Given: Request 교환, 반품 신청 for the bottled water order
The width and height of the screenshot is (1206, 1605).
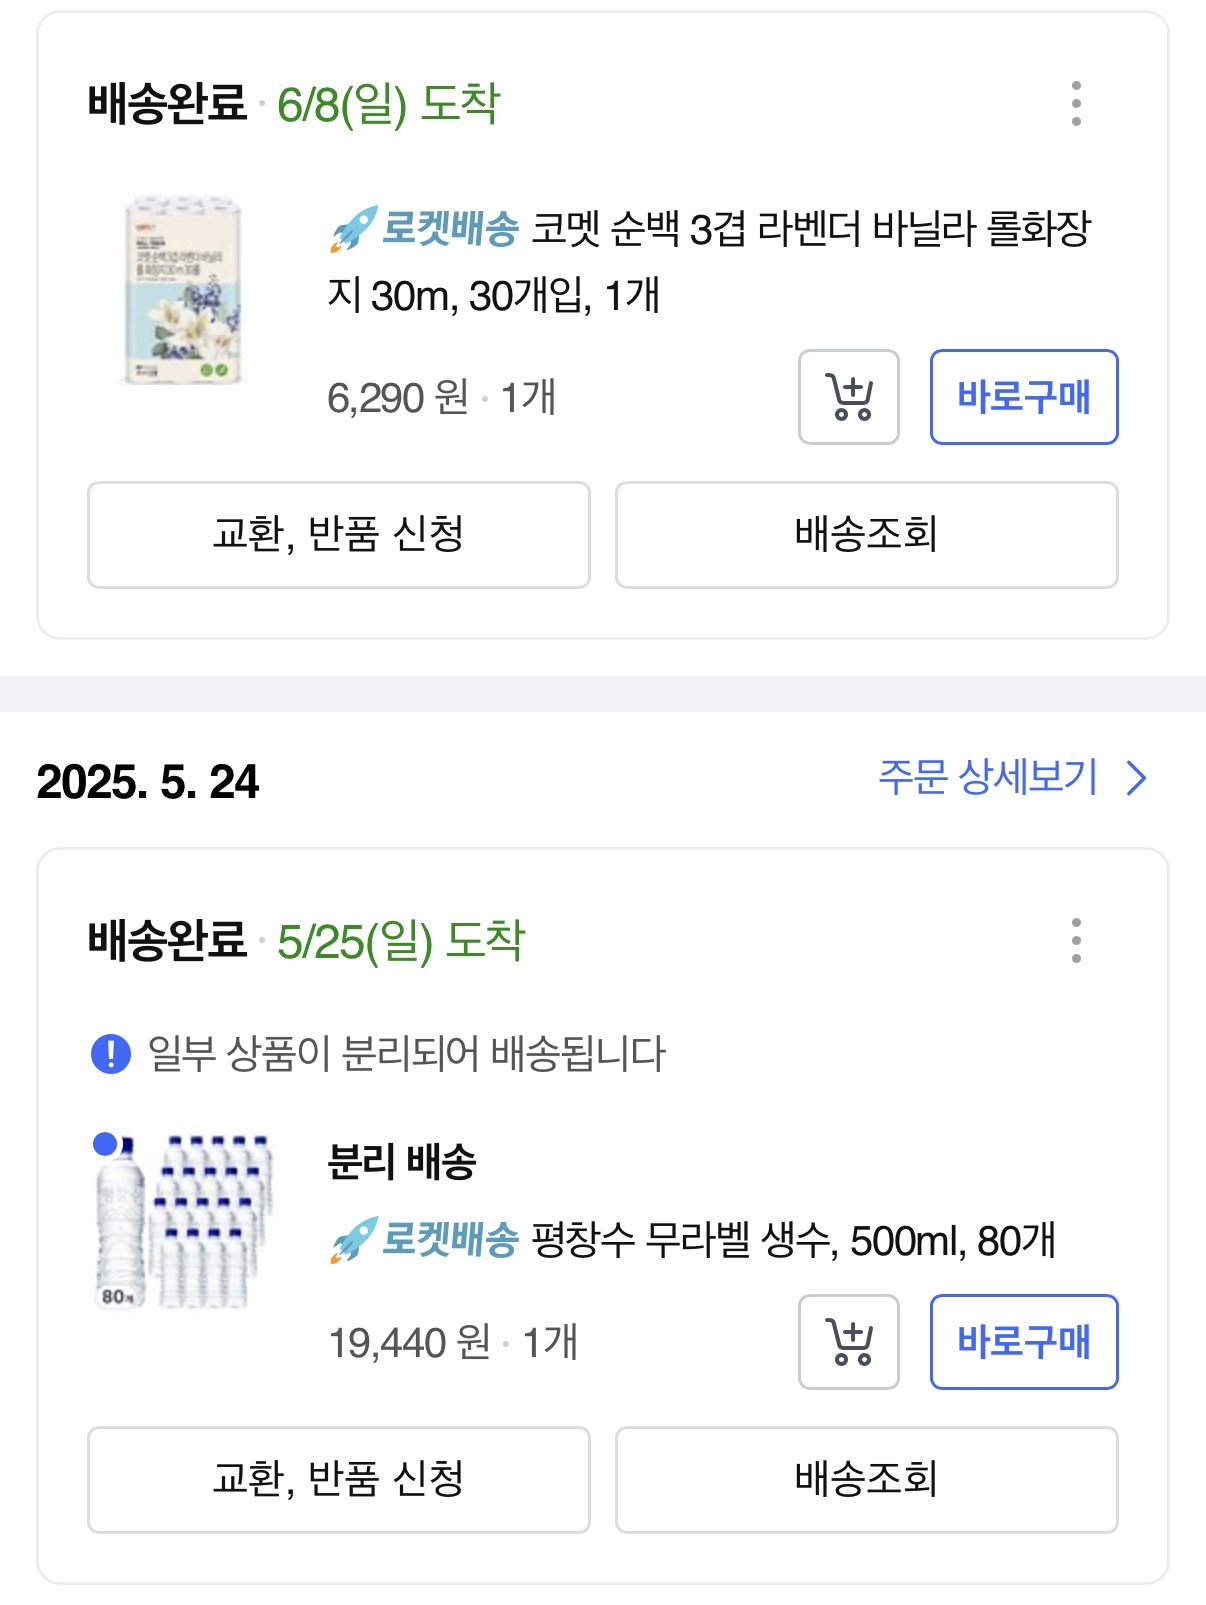Looking at the screenshot, I should click(339, 1480).
